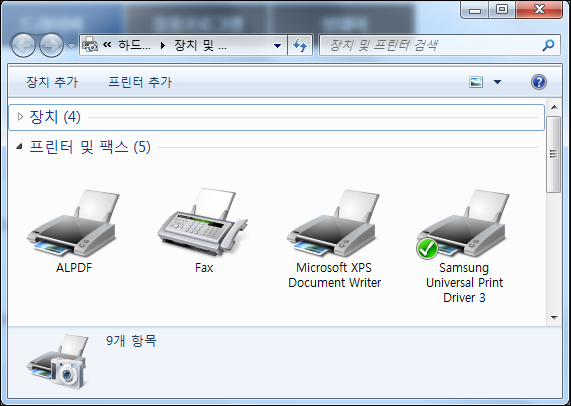The image size is (571, 406).
Task: Click the vertical scrollbar thumb
Action: pos(554,154)
